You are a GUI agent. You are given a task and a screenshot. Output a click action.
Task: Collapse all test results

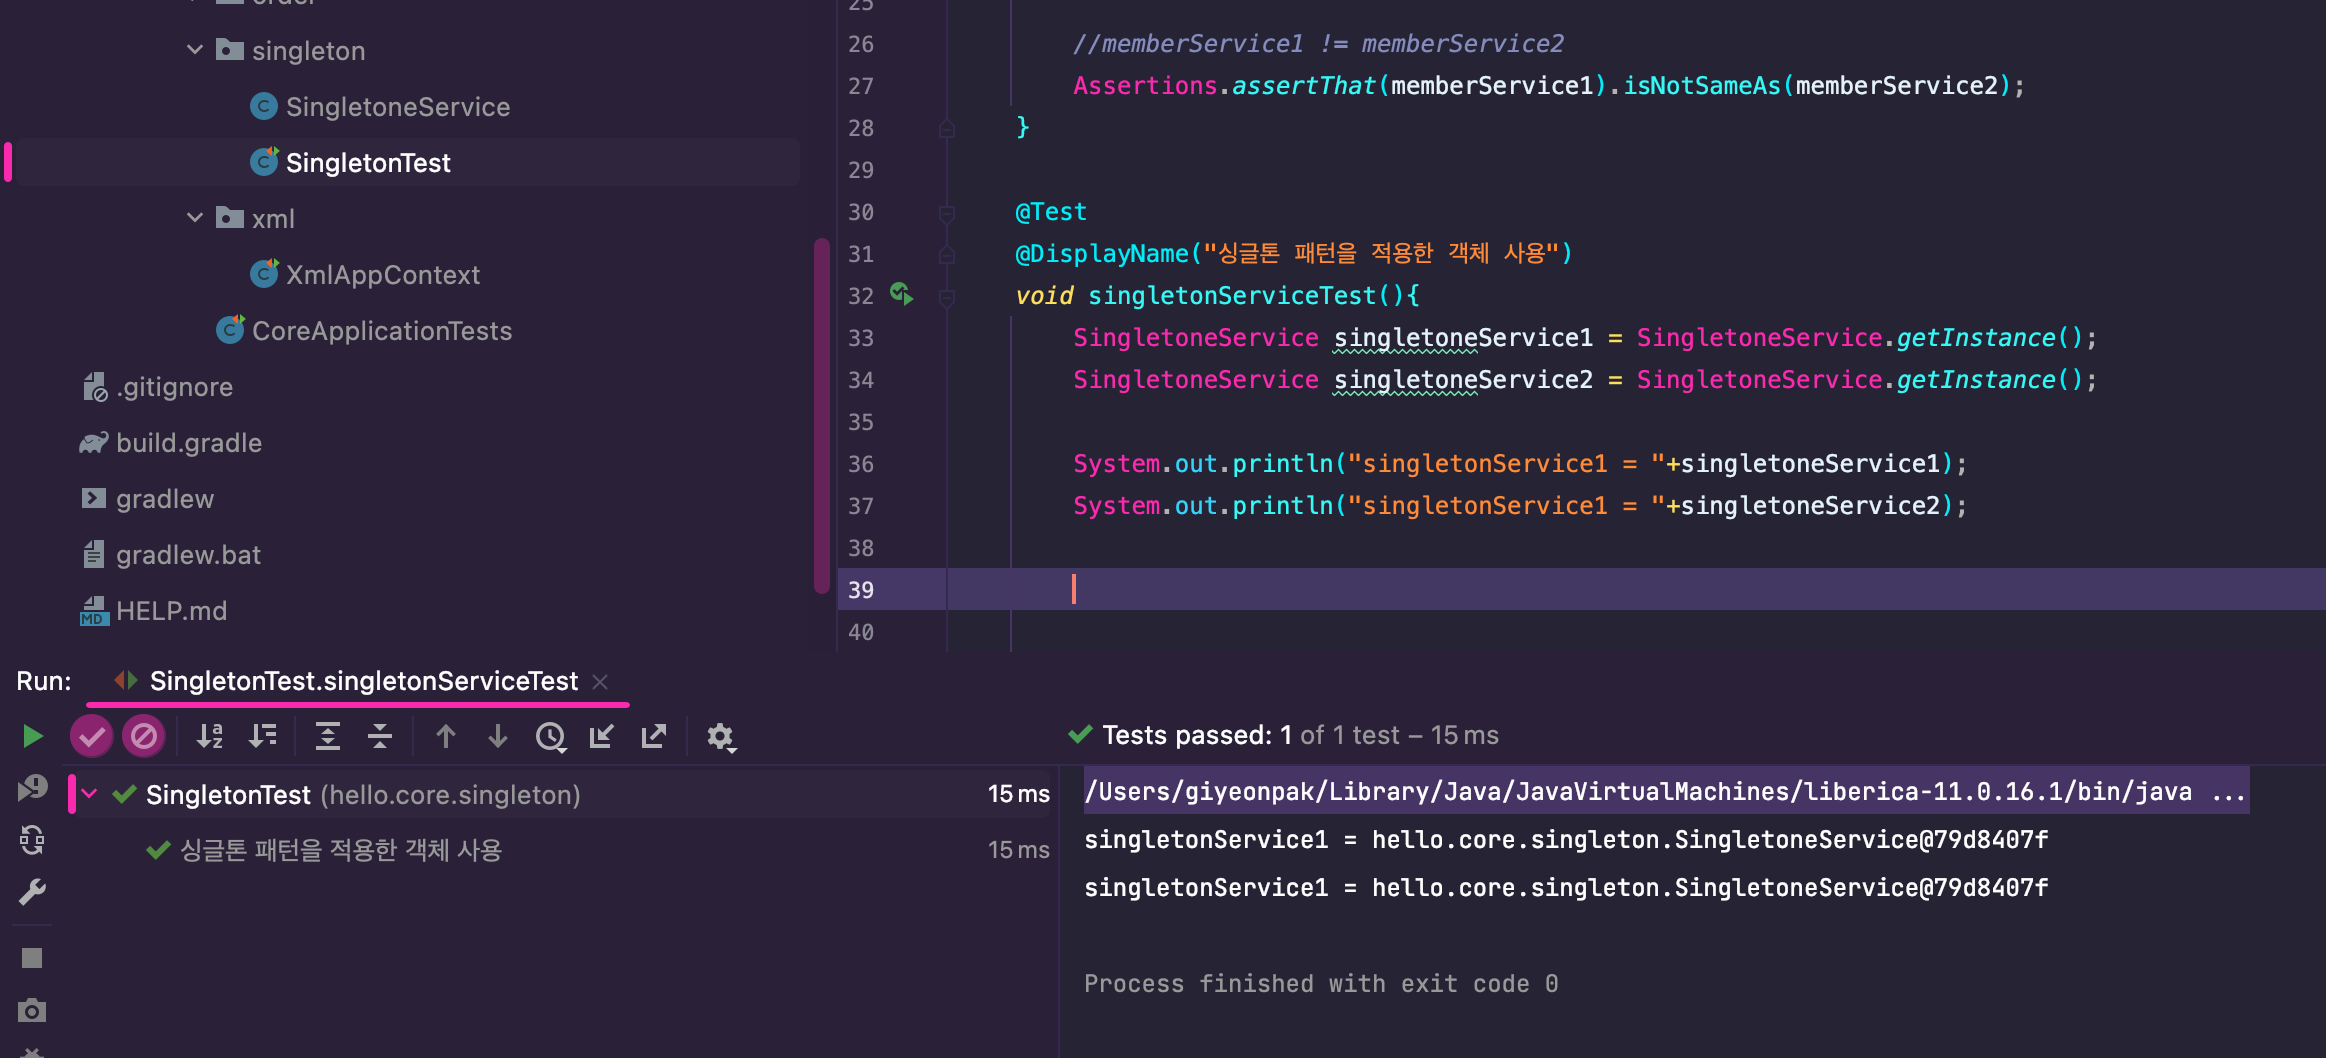coord(380,737)
